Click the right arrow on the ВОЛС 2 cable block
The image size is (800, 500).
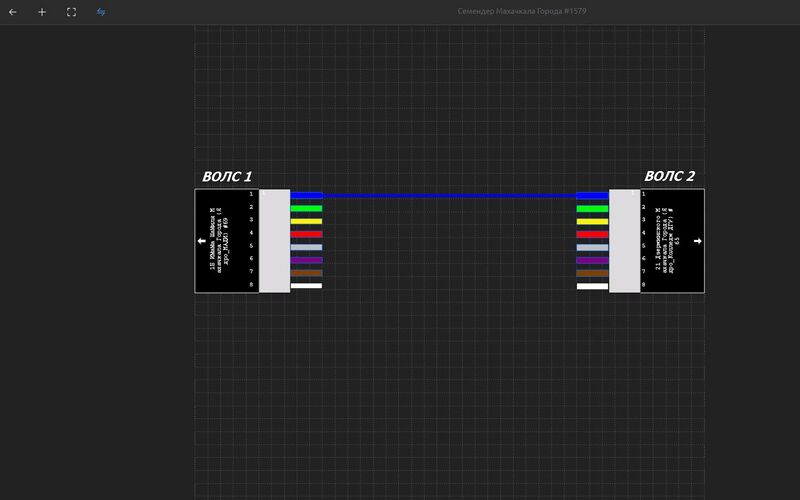pyautogui.click(x=697, y=241)
